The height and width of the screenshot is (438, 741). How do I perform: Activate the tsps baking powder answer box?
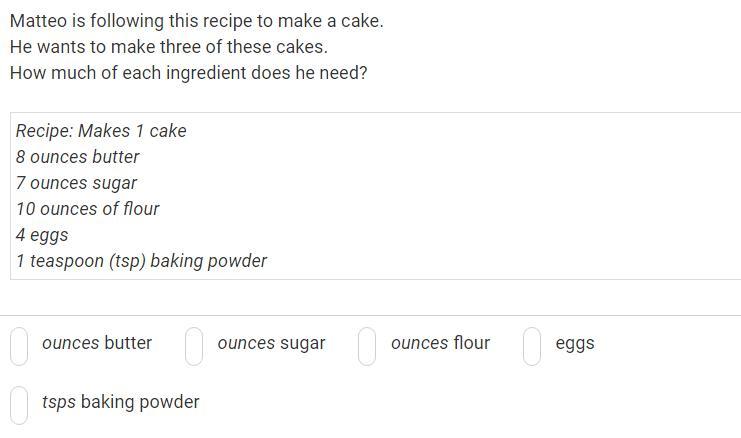(19, 405)
